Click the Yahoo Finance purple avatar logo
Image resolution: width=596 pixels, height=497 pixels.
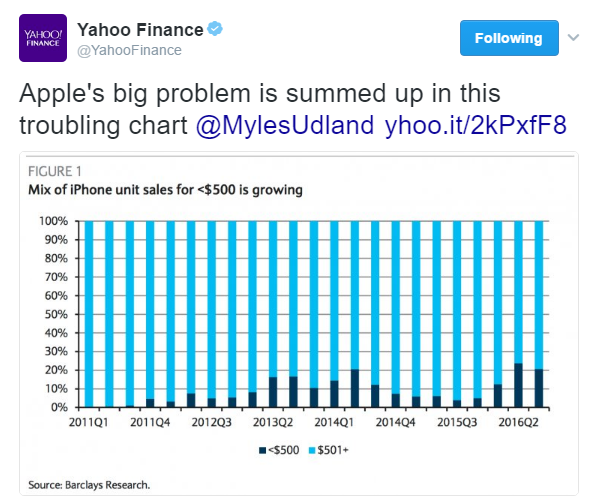[x=43, y=38]
